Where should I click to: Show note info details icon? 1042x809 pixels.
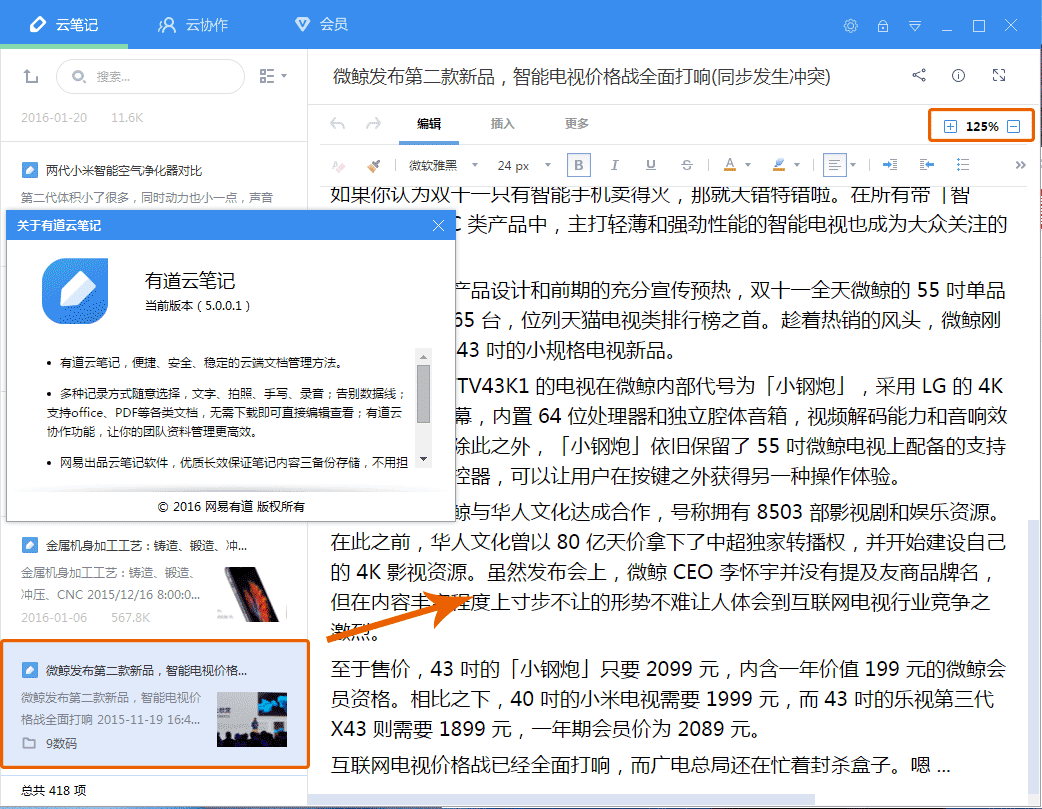pyautogui.click(x=958, y=75)
